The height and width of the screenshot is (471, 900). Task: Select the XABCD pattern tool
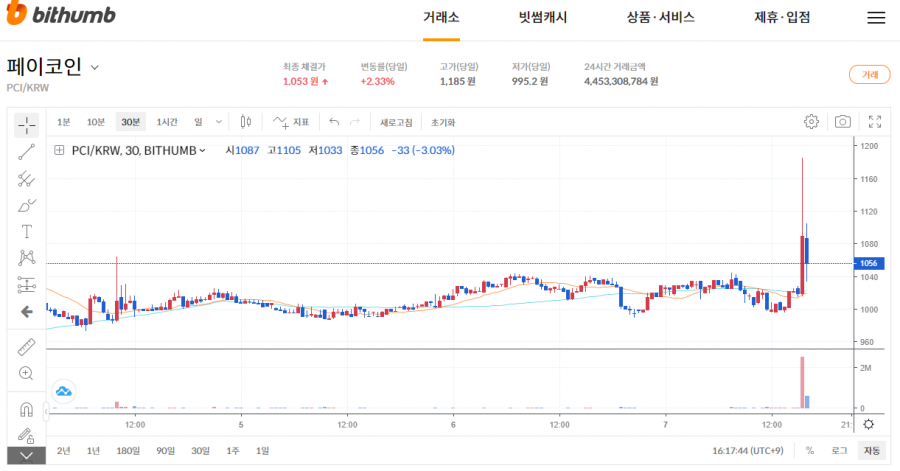[26, 258]
